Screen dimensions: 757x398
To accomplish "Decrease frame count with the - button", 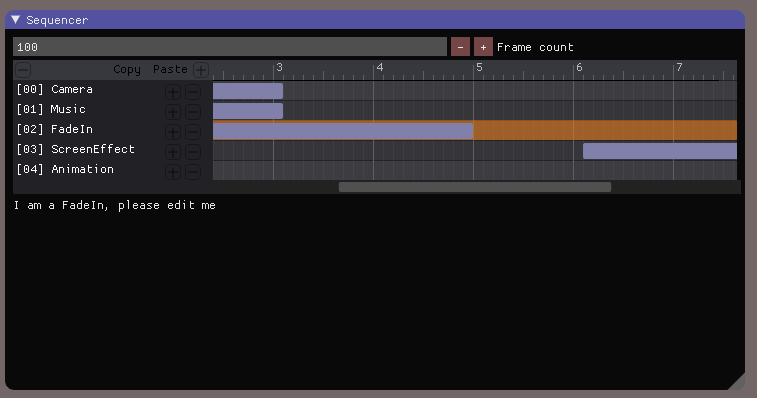I will 460,47.
